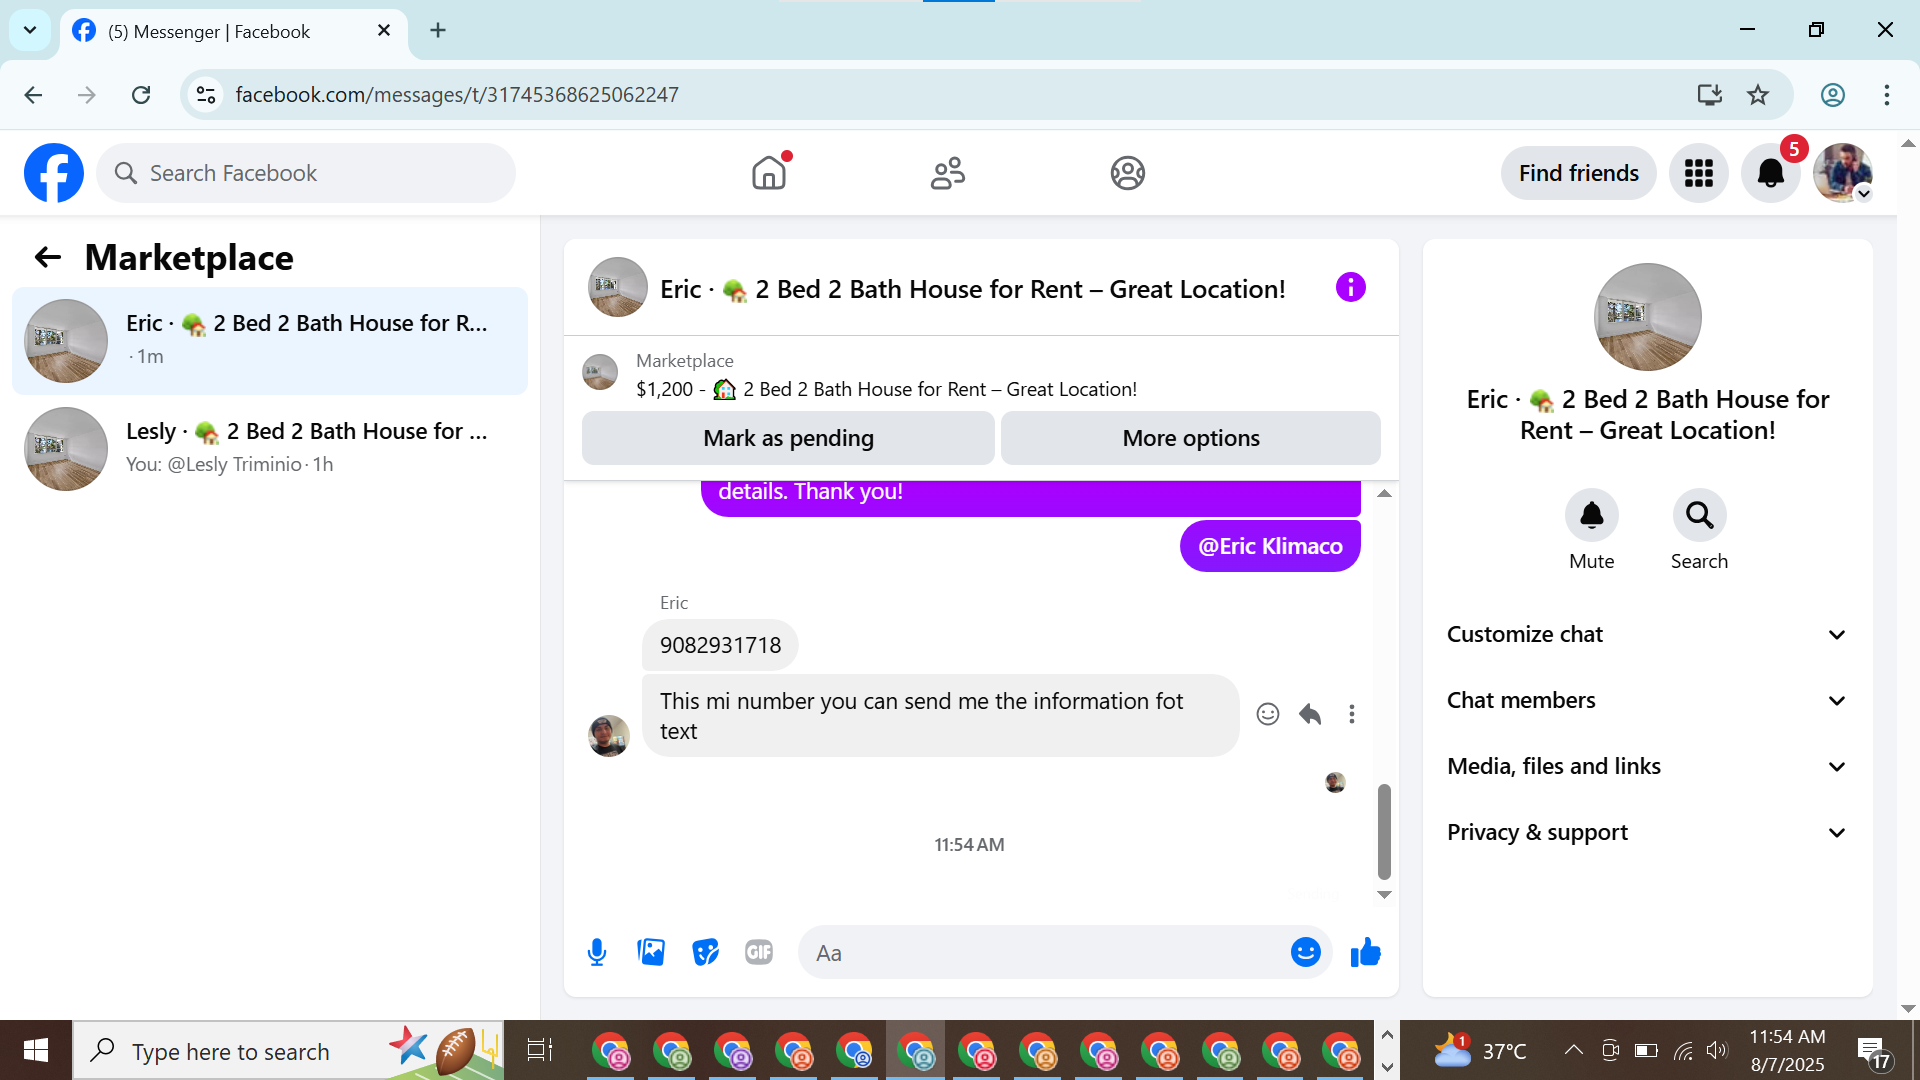Open the sticker picker icon
The image size is (1920, 1080).
(x=705, y=952)
